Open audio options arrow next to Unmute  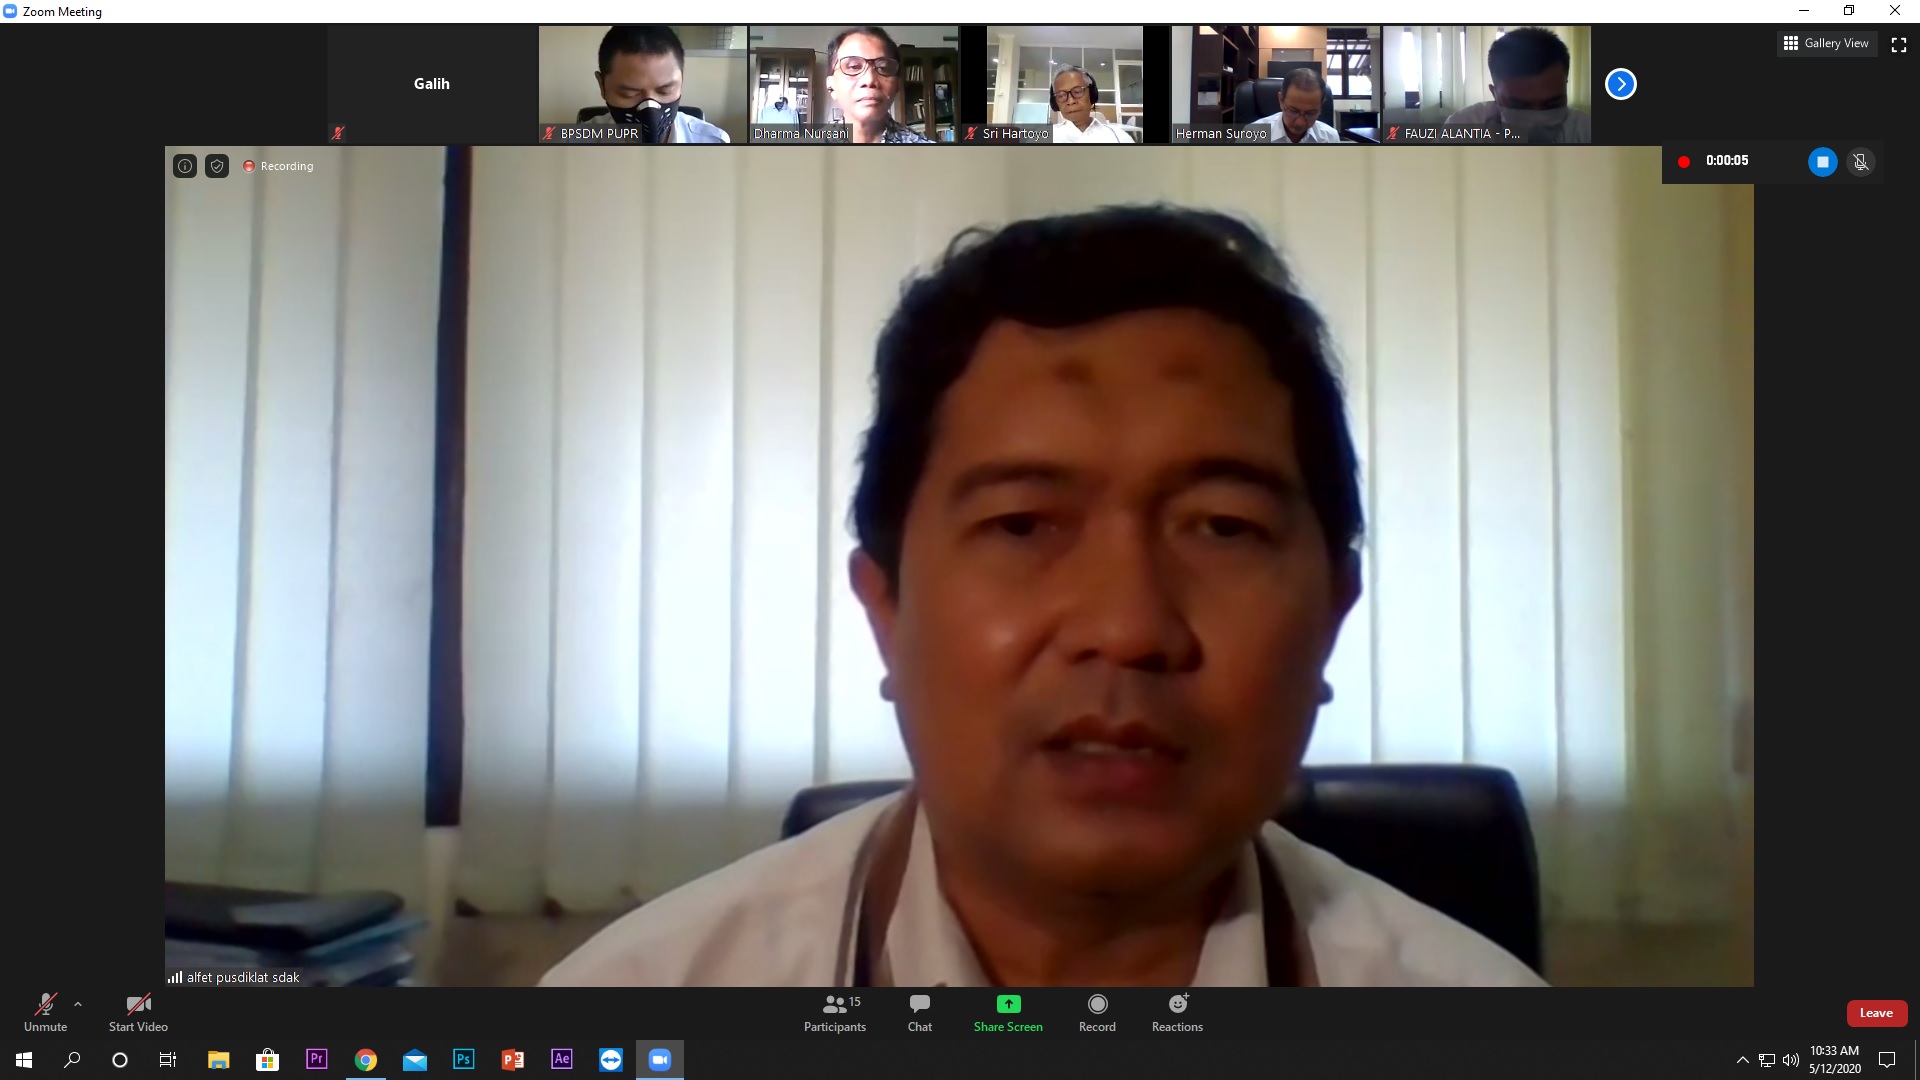click(78, 1004)
